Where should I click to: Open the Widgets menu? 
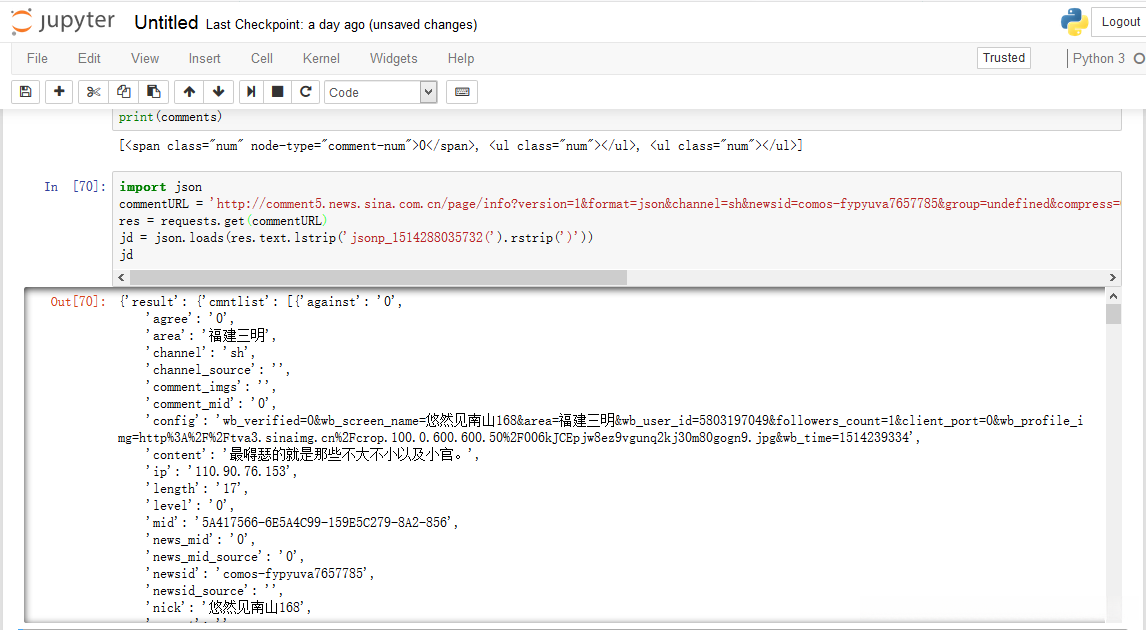[x=394, y=58]
